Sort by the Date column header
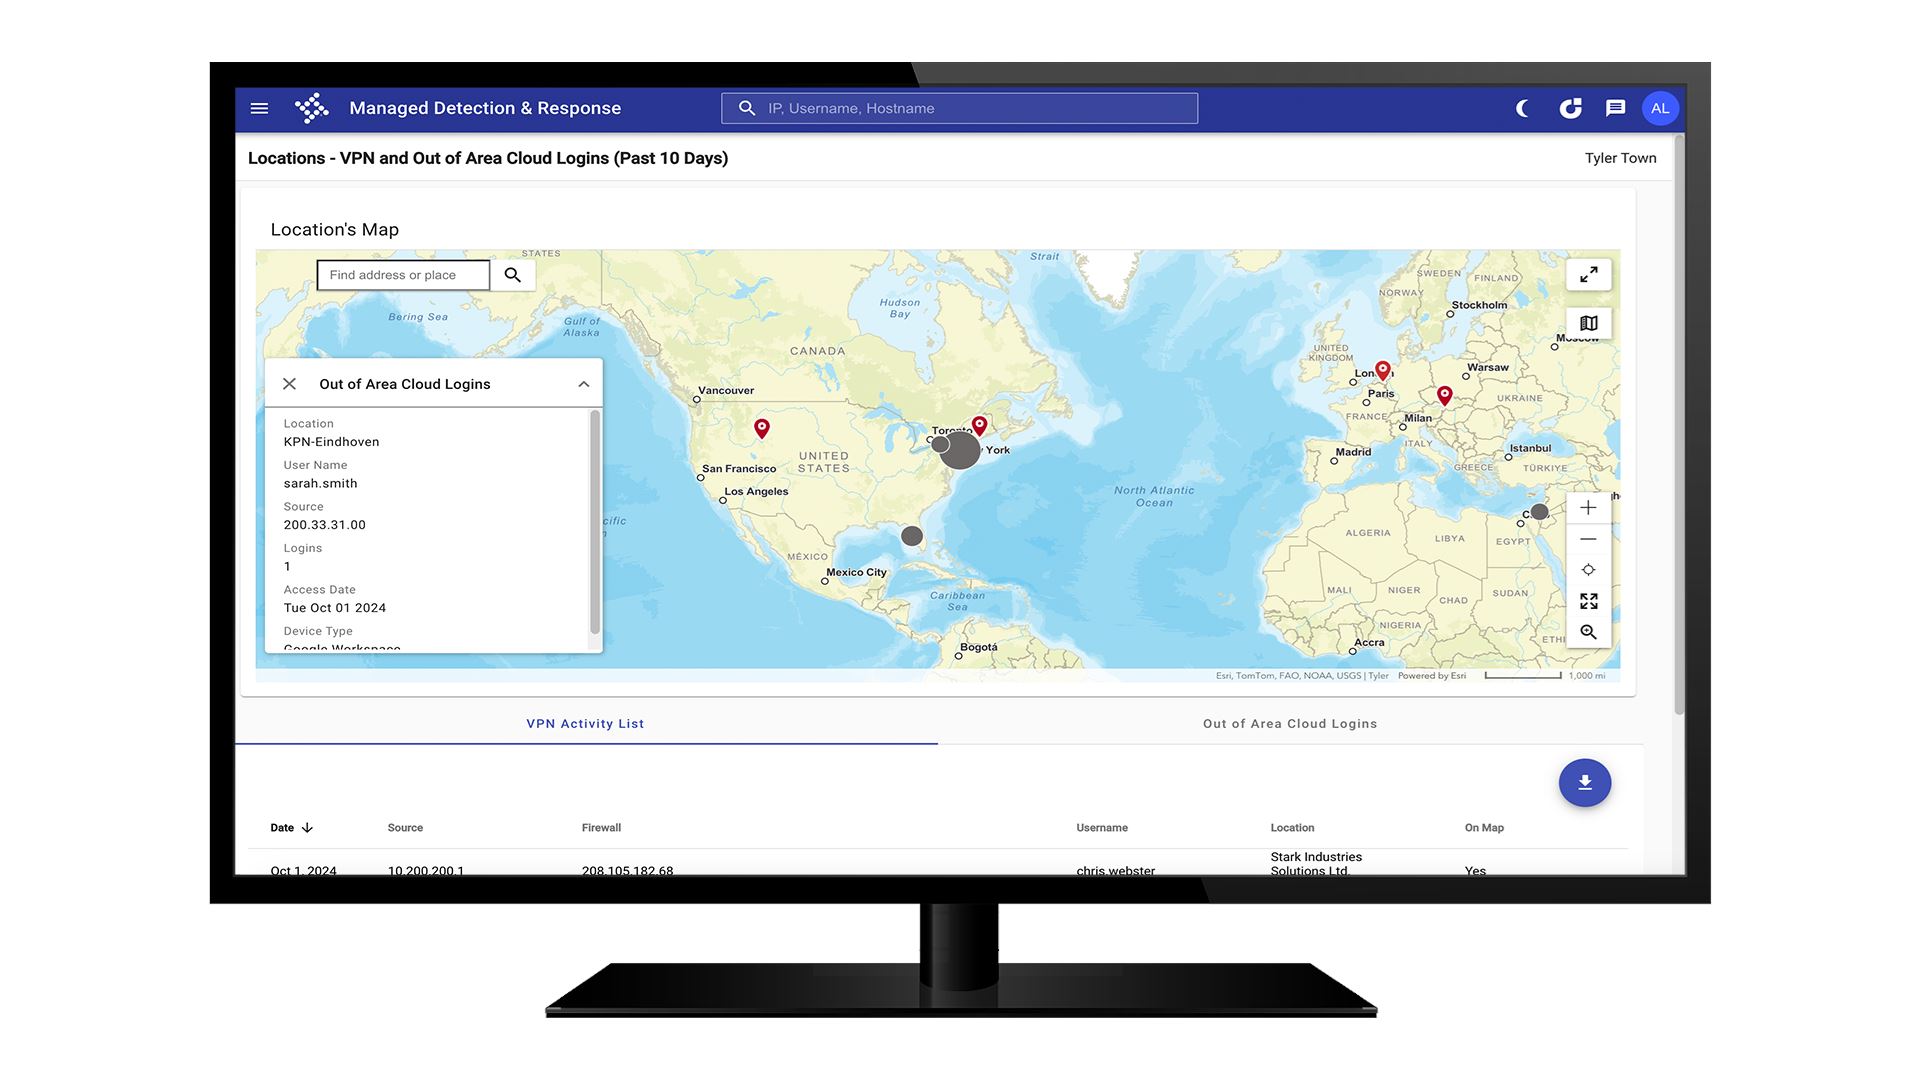The height and width of the screenshot is (1080, 1920). click(x=291, y=828)
